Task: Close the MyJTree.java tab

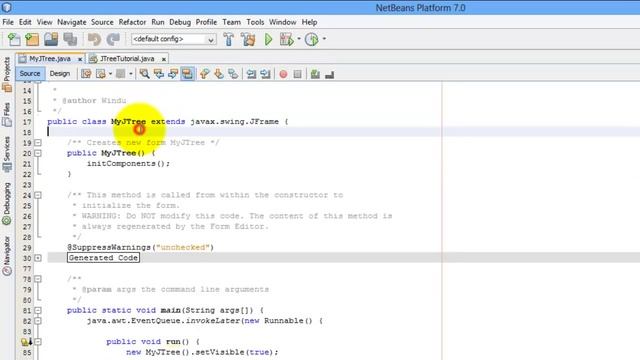Action: click(x=80, y=59)
